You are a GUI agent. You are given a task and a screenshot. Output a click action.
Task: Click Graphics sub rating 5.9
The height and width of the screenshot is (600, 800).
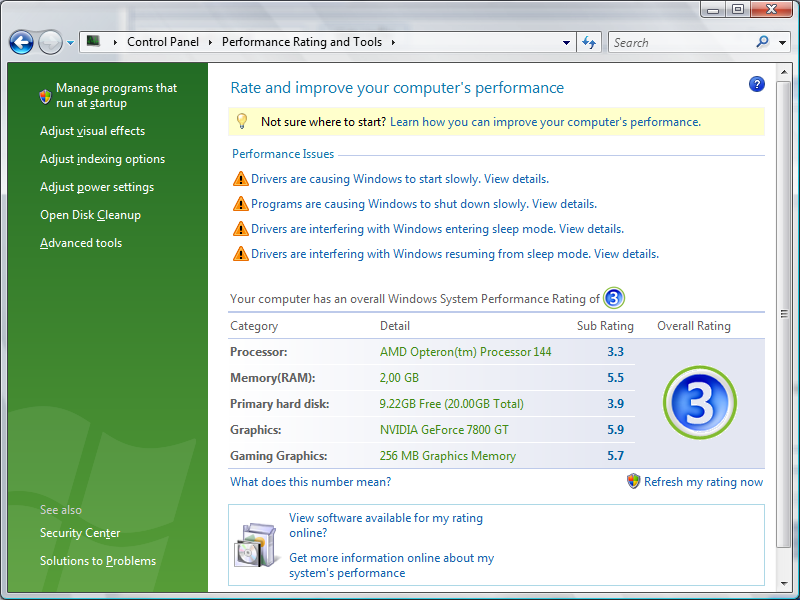click(x=615, y=430)
